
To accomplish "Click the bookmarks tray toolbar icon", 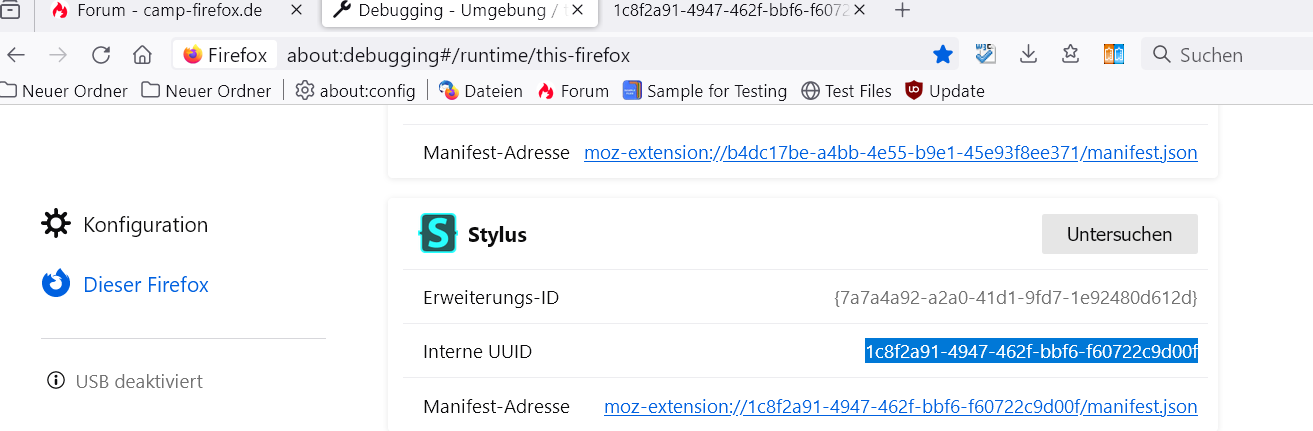I will pyautogui.click(x=1071, y=55).
